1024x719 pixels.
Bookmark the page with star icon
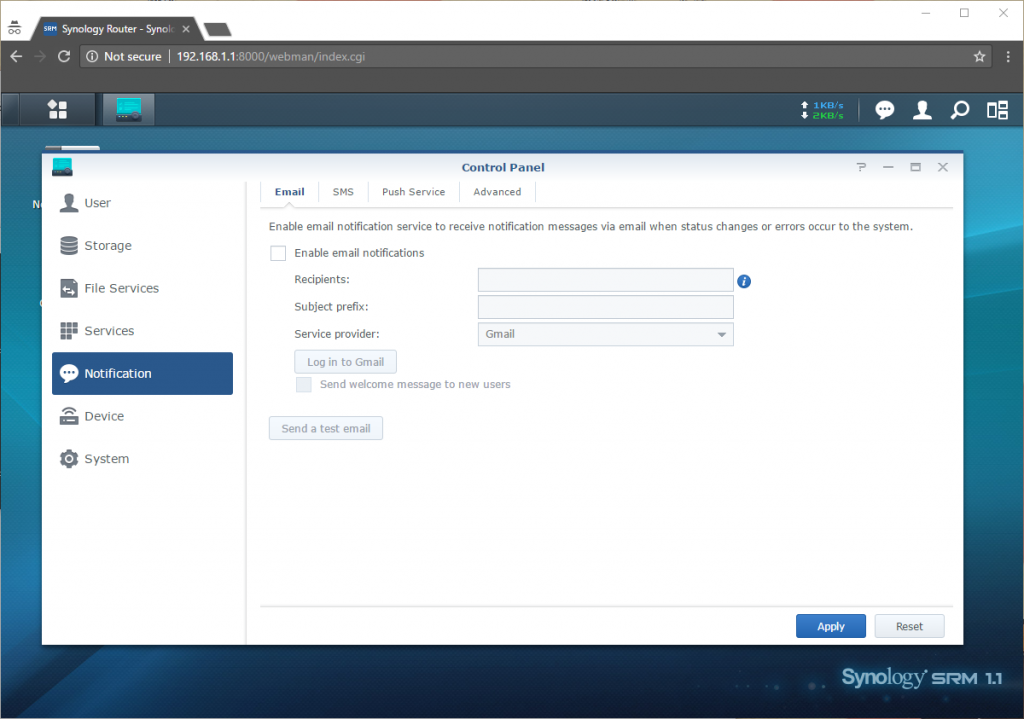[x=980, y=57]
